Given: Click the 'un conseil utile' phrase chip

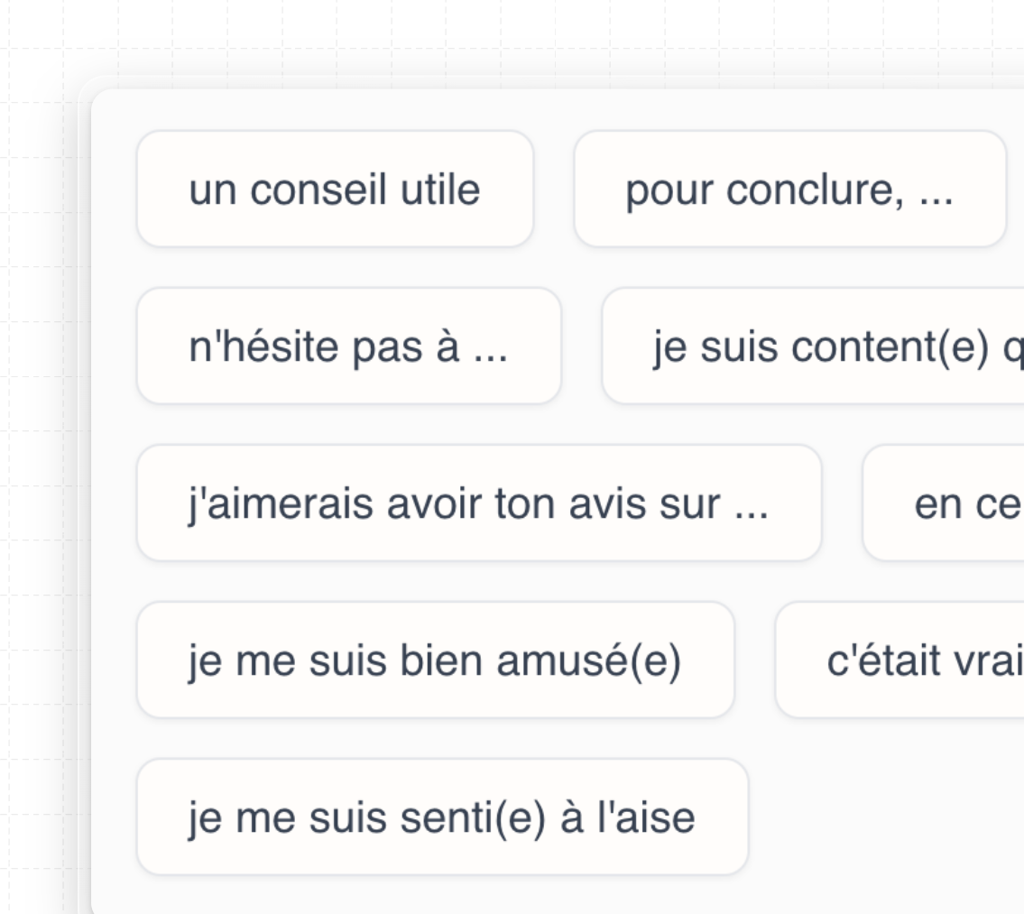Looking at the screenshot, I should click(x=335, y=189).
